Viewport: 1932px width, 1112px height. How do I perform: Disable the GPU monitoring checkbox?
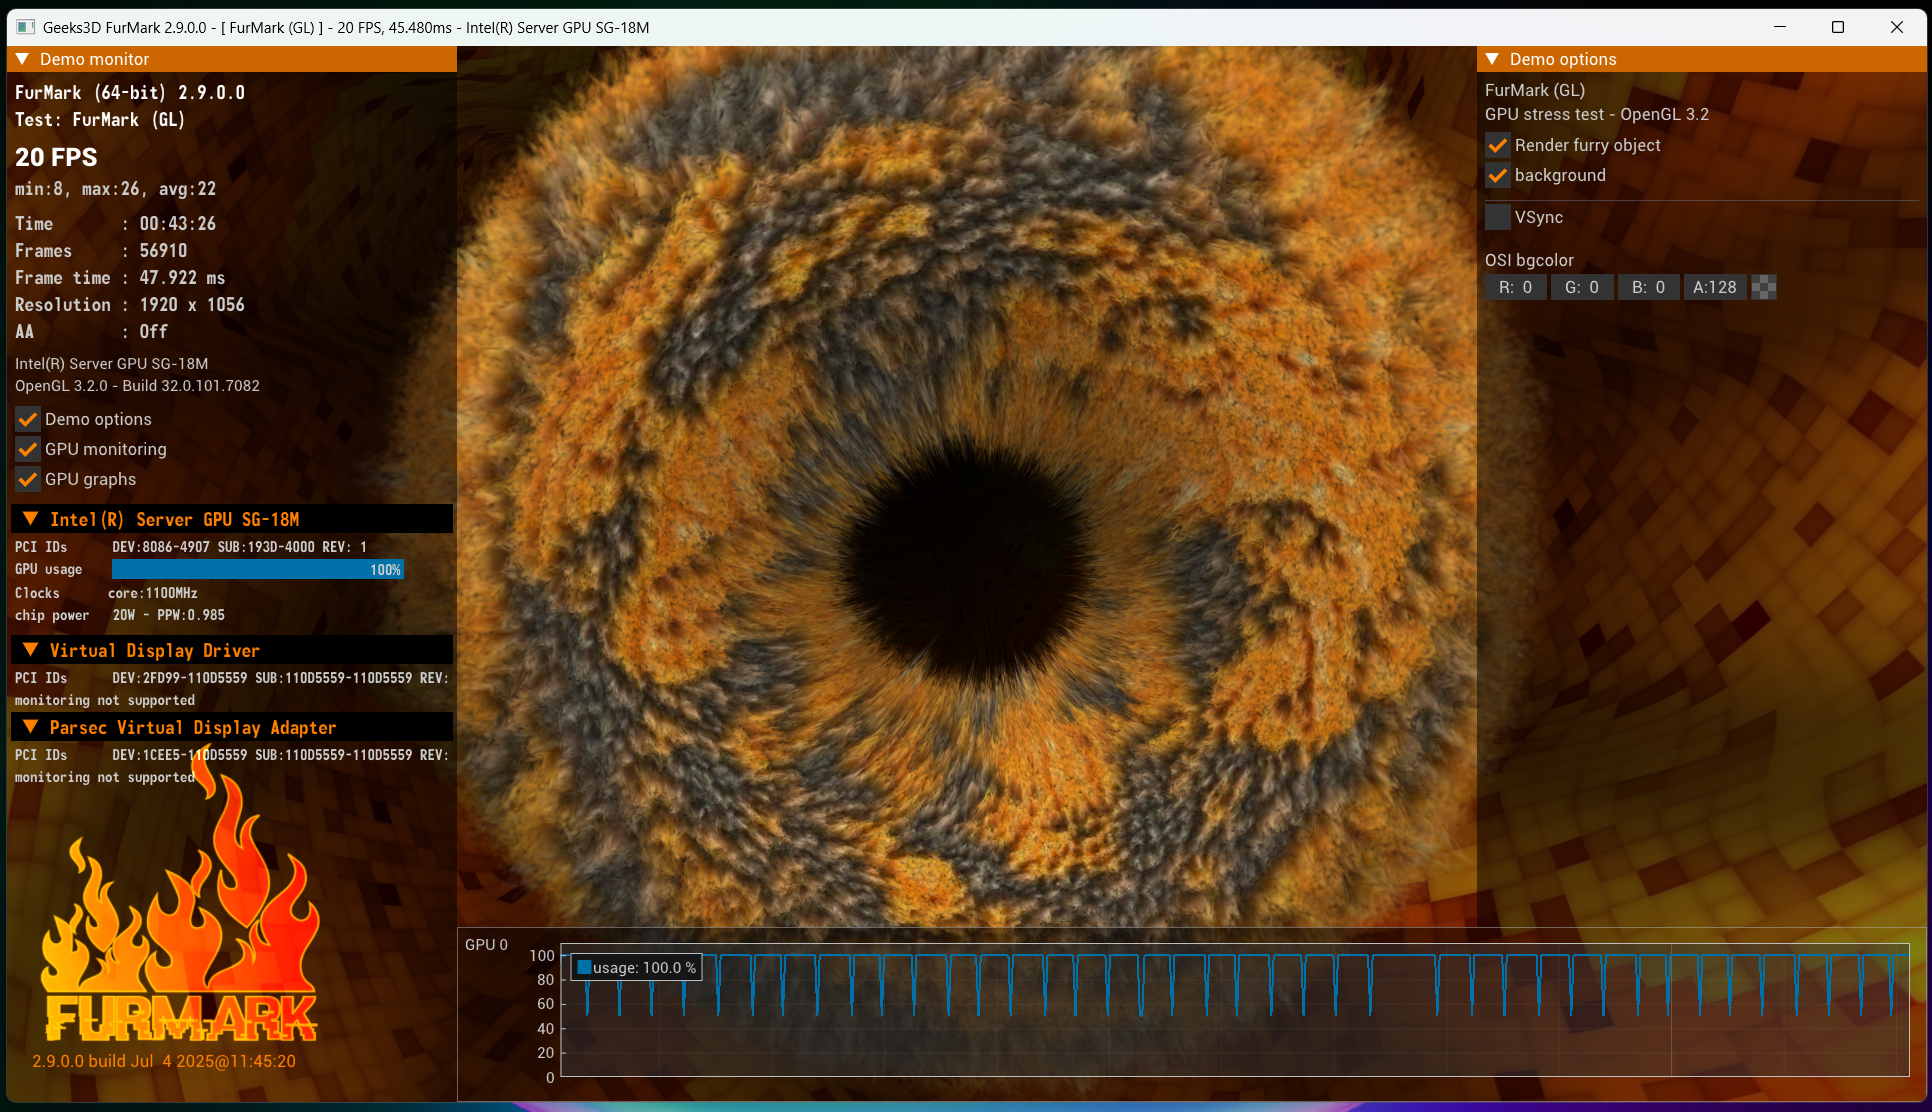tap(28, 450)
